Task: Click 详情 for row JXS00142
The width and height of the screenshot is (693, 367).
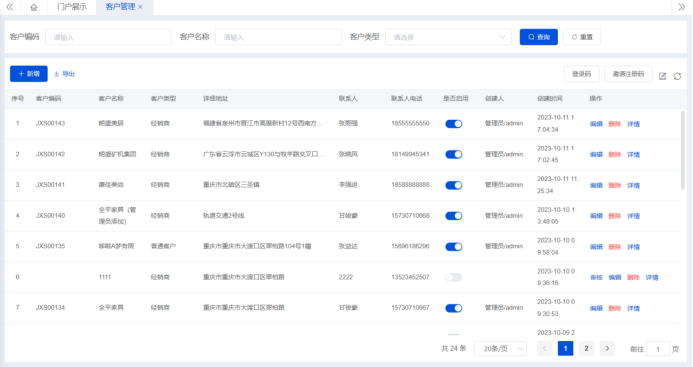Action: [633, 155]
